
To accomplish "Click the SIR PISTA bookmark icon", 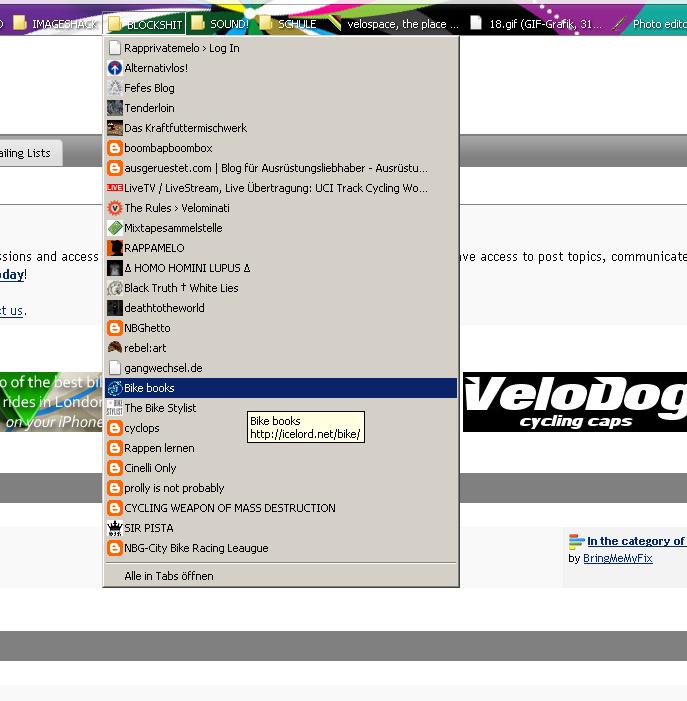I will coord(115,528).
